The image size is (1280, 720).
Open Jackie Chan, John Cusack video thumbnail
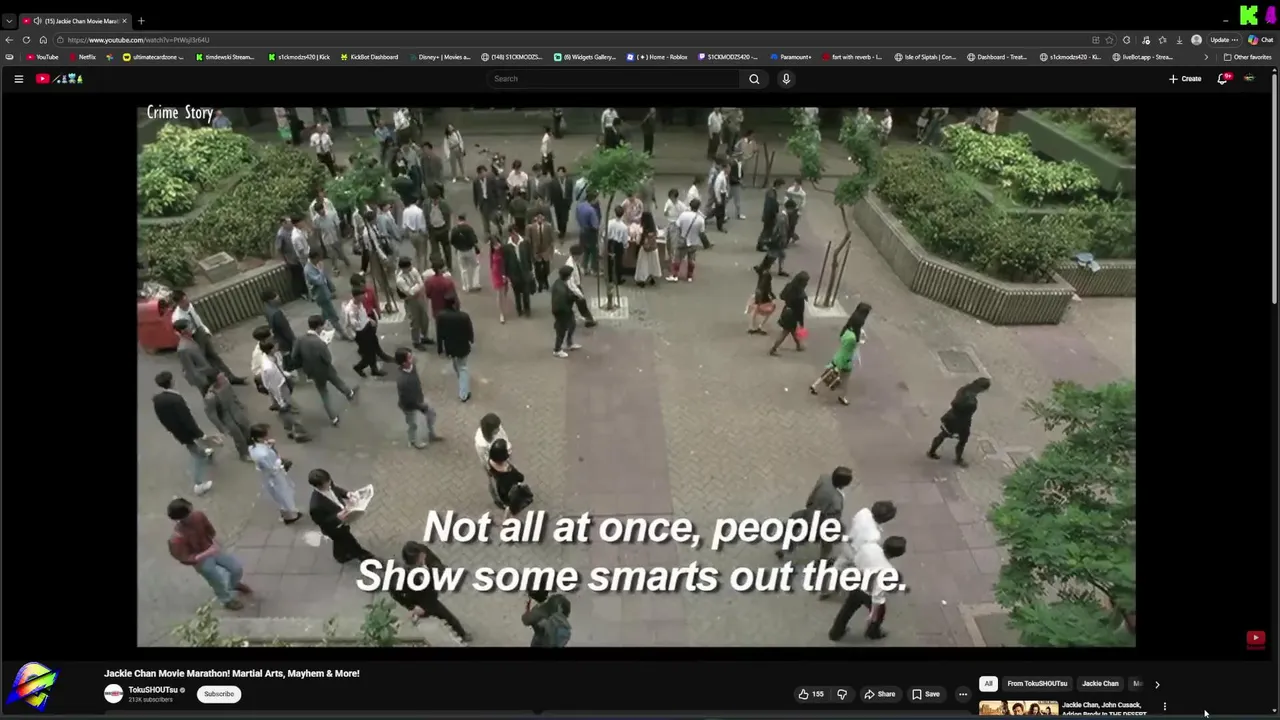coord(1018,708)
